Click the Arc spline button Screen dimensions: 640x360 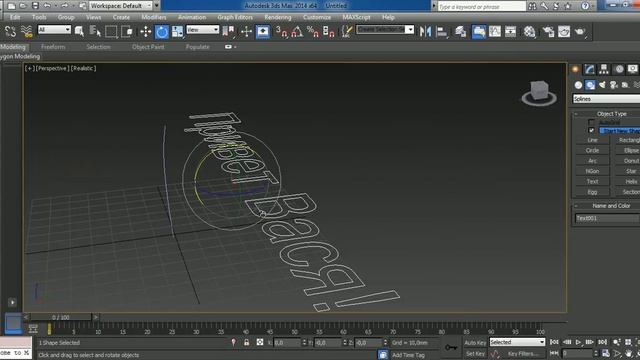(592, 161)
